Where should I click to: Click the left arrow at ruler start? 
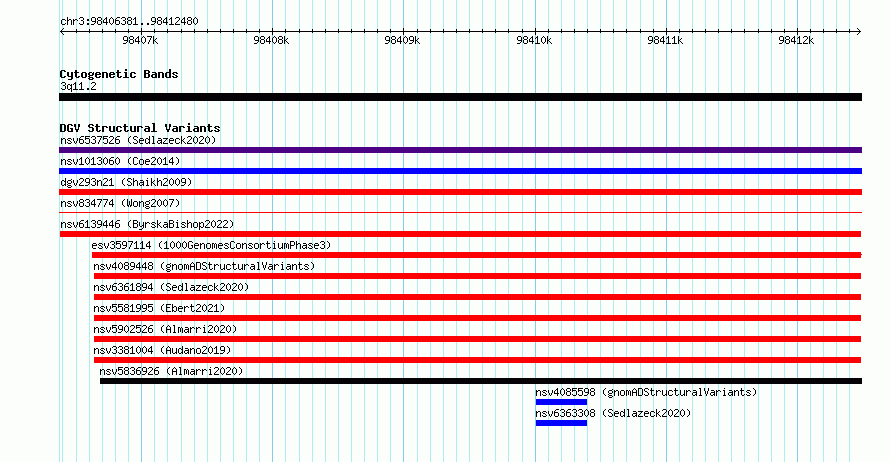(x=62, y=32)
